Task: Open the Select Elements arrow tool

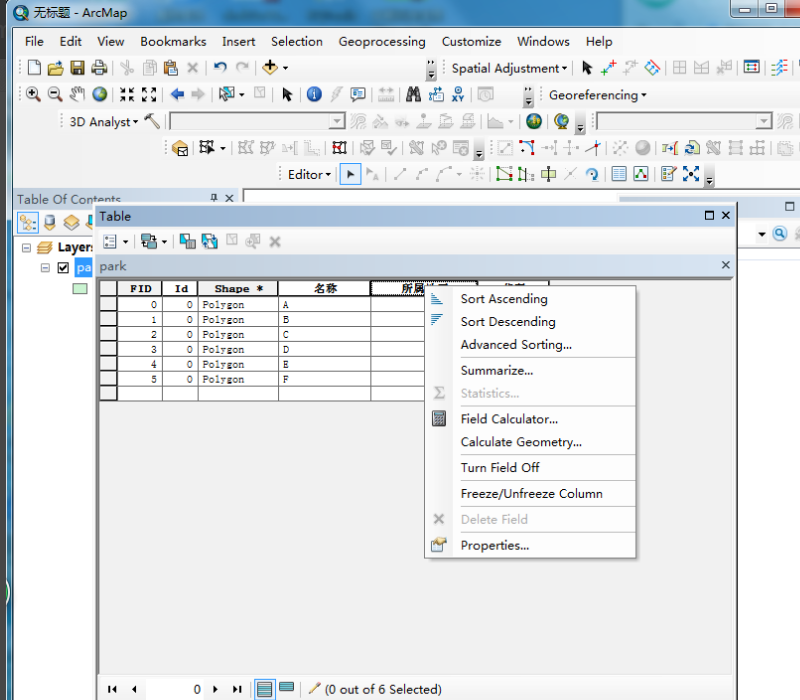Action: pos(287,94)
